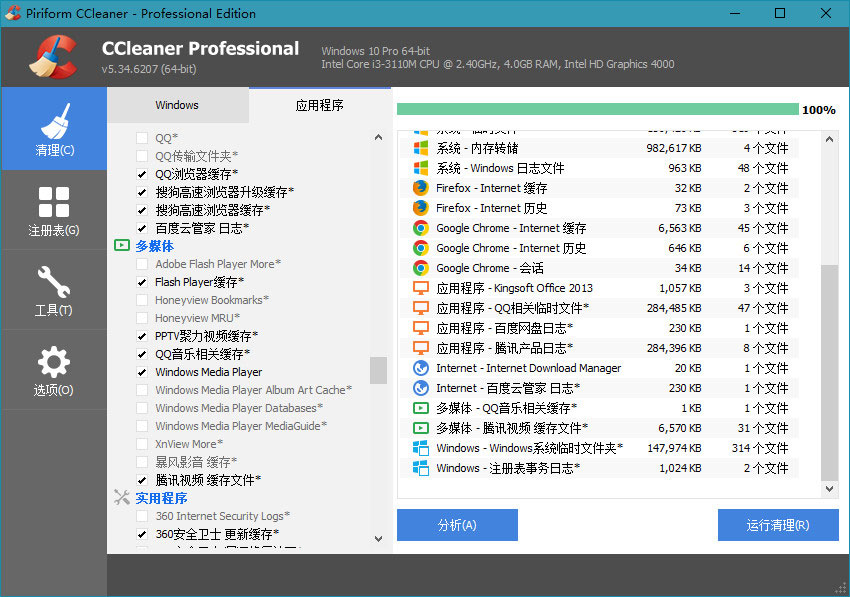
Task: Switch to the 应用程序 tab
Action: point(320,105)
